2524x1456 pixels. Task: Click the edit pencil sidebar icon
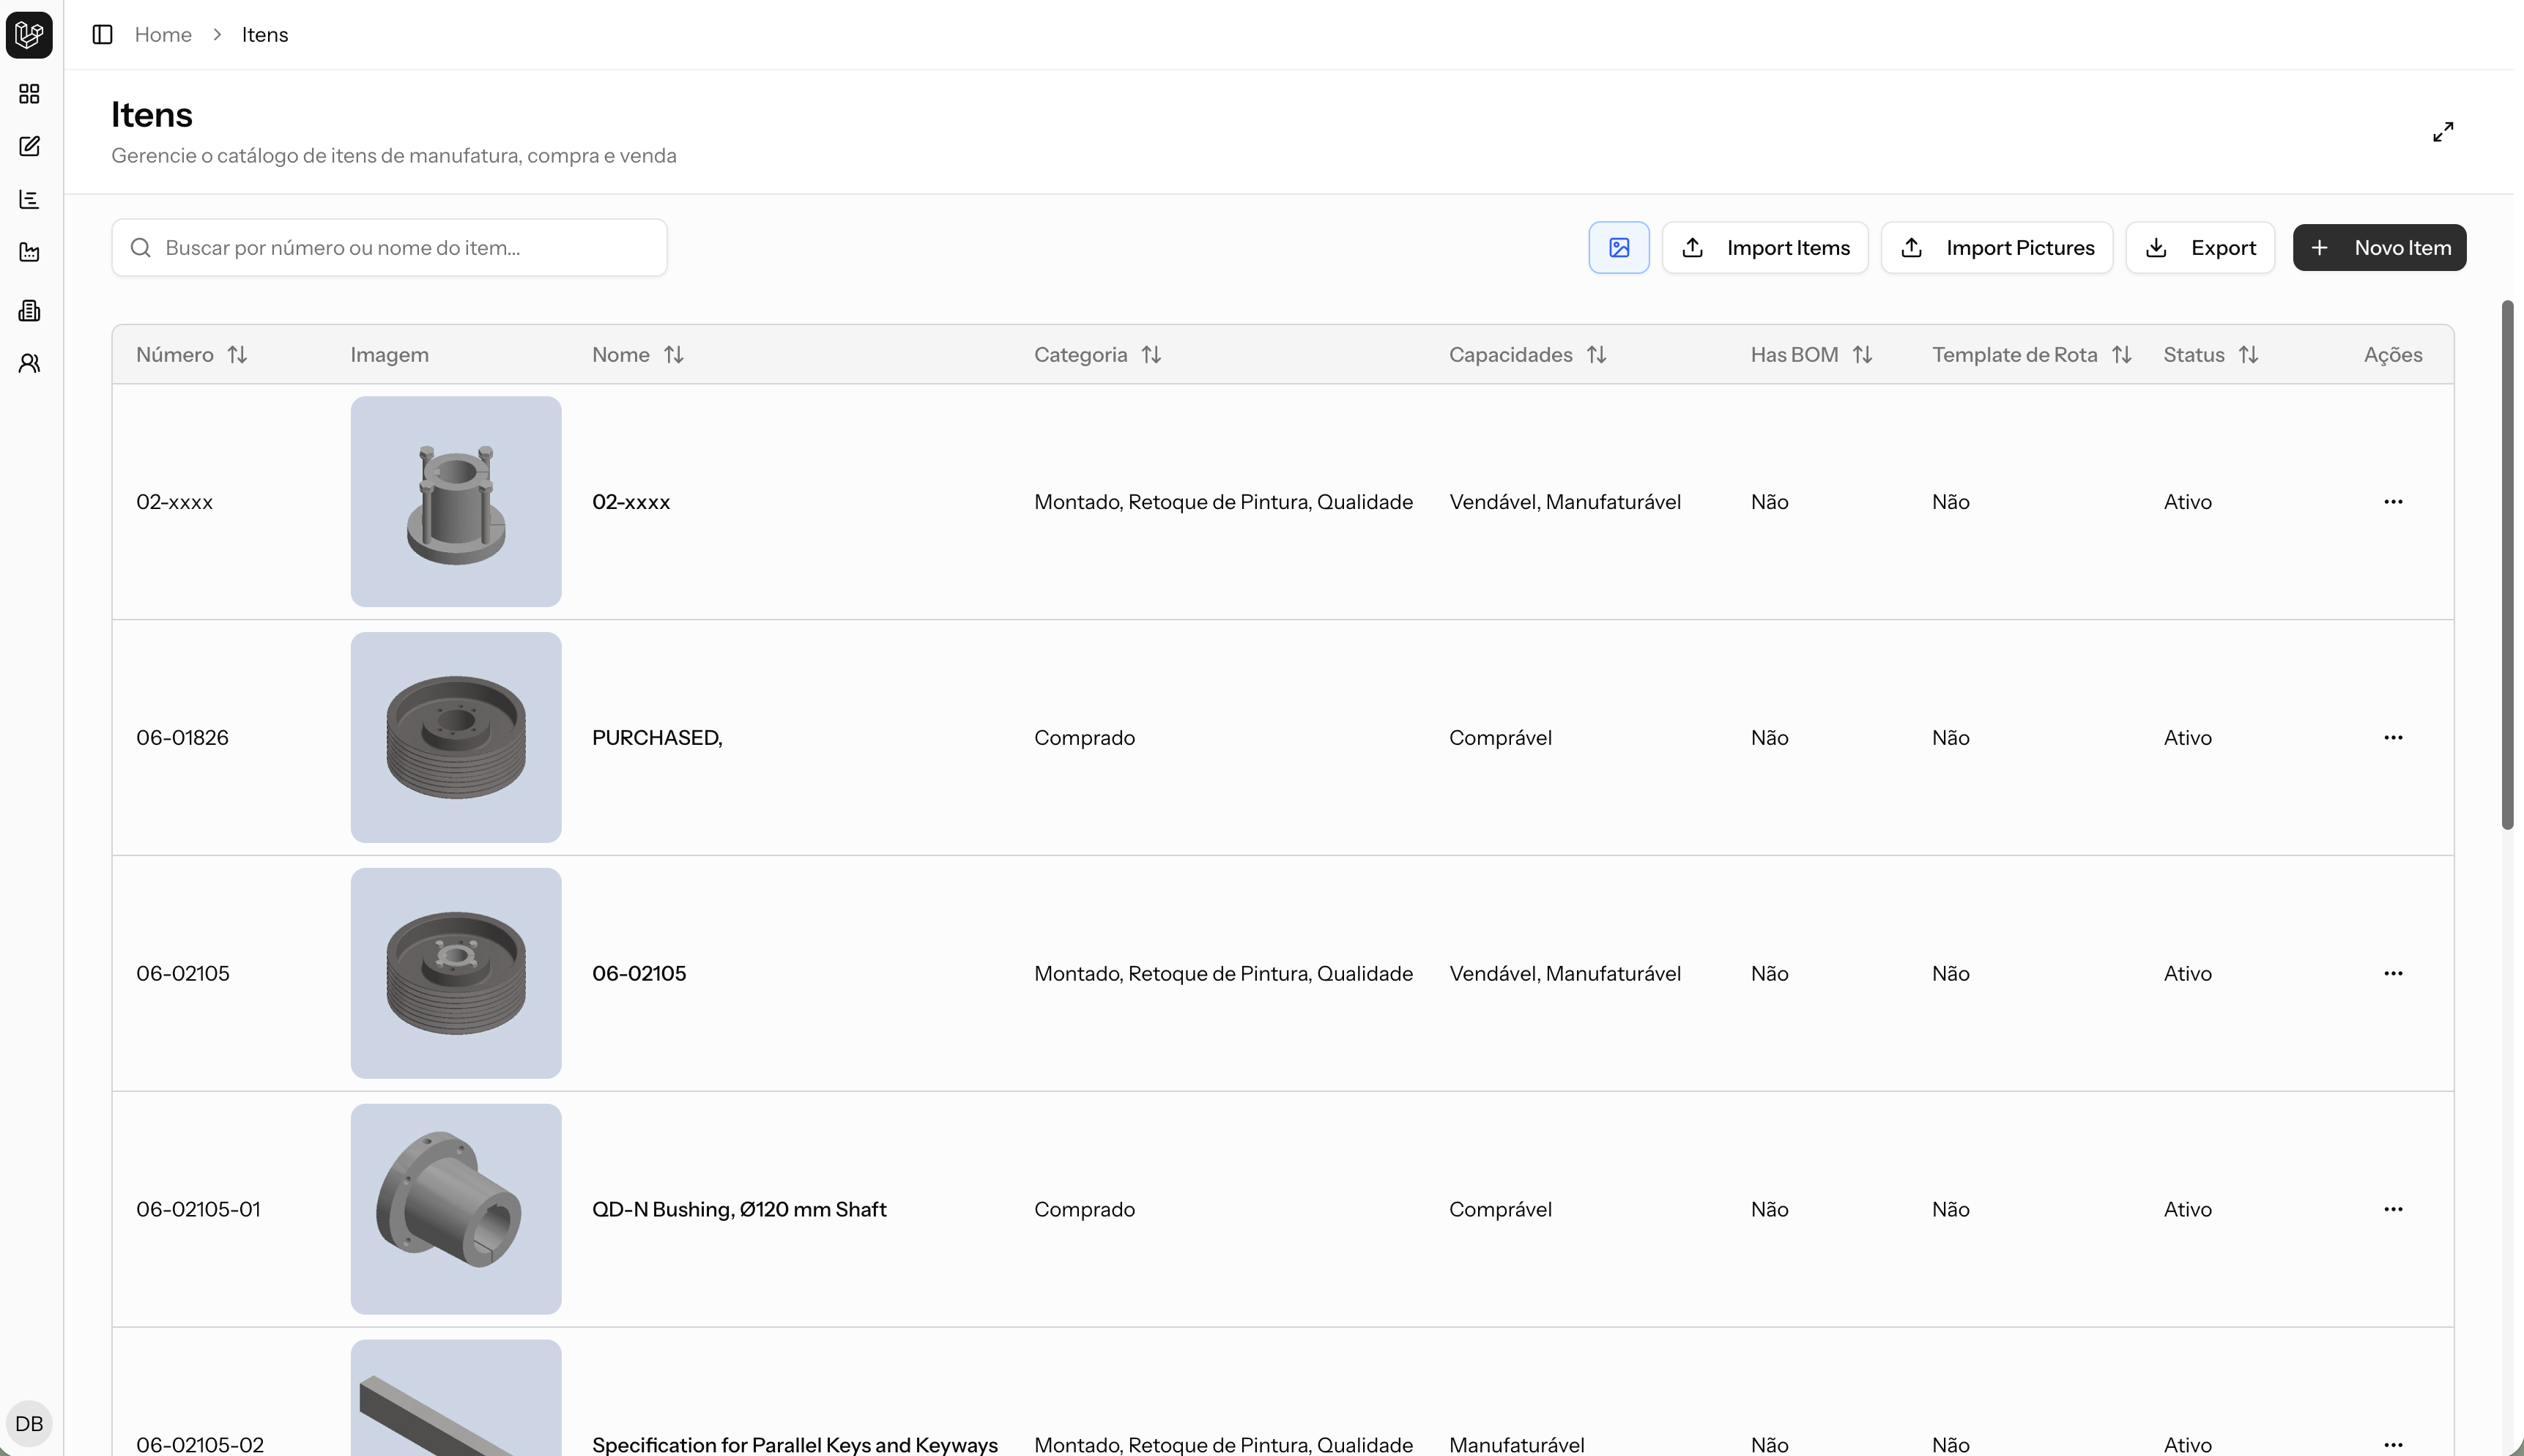29,147
